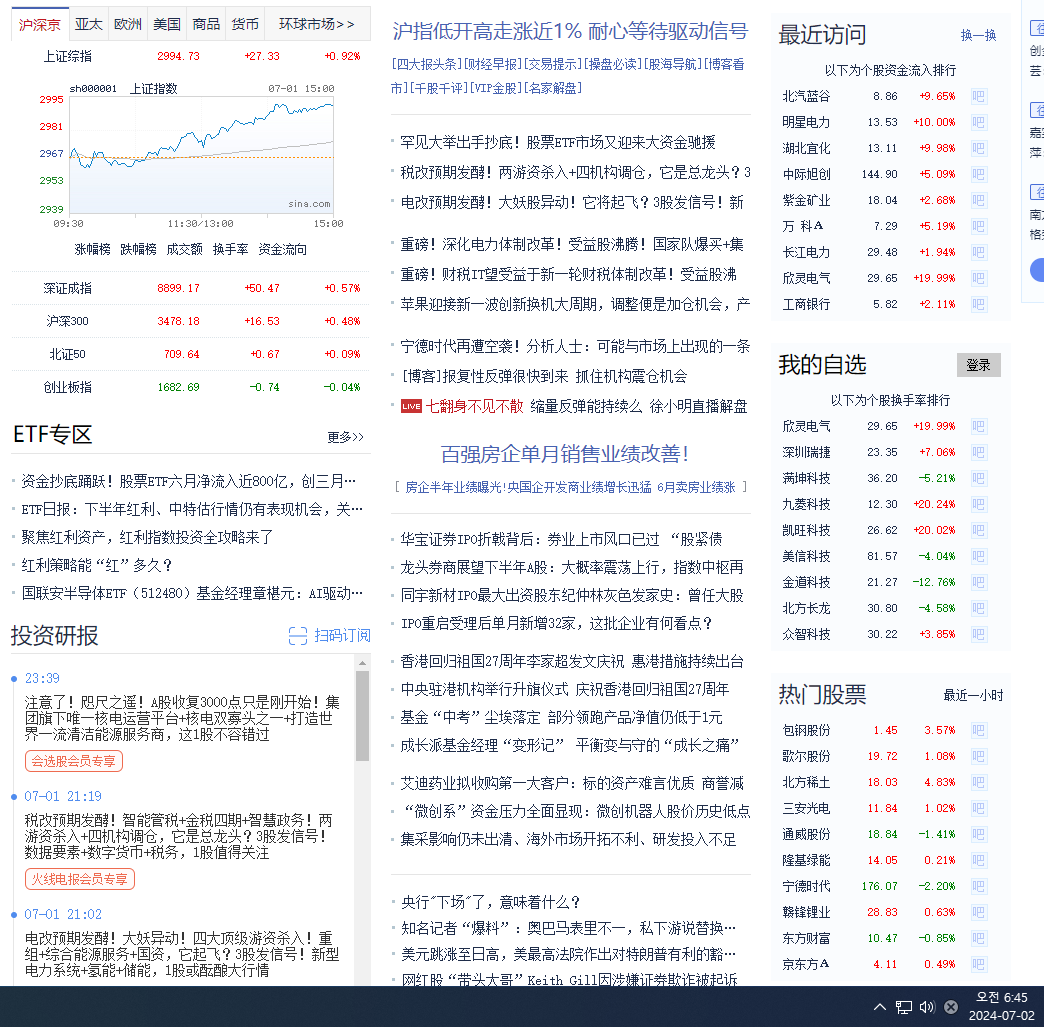Click the QR scan icon beside 扫码订阅

[x=298, y=636]
